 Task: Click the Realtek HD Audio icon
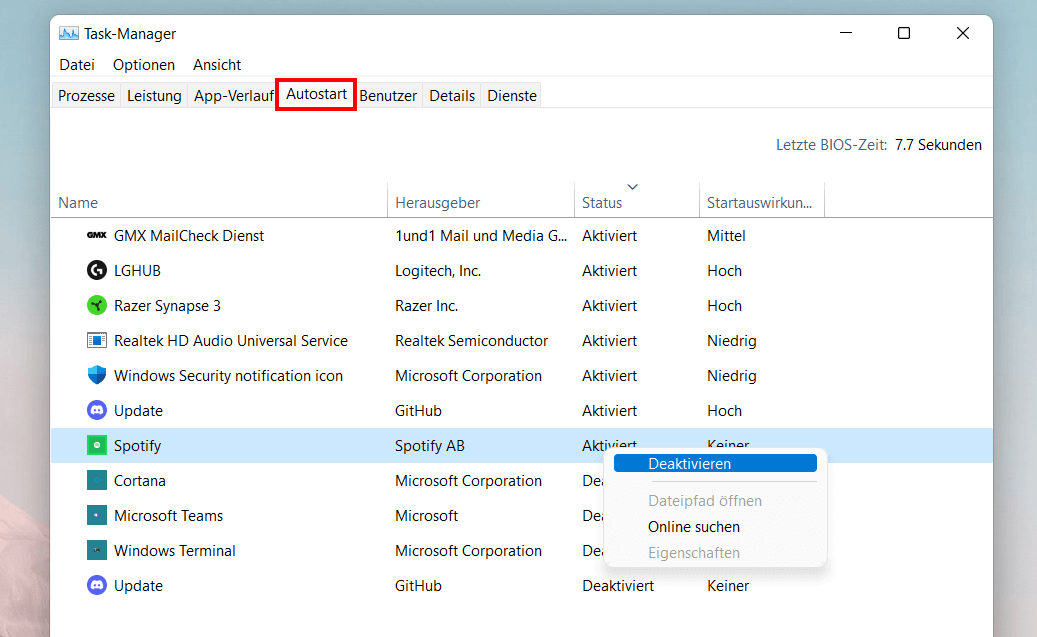pyautogui.click(x=97, y=341)
